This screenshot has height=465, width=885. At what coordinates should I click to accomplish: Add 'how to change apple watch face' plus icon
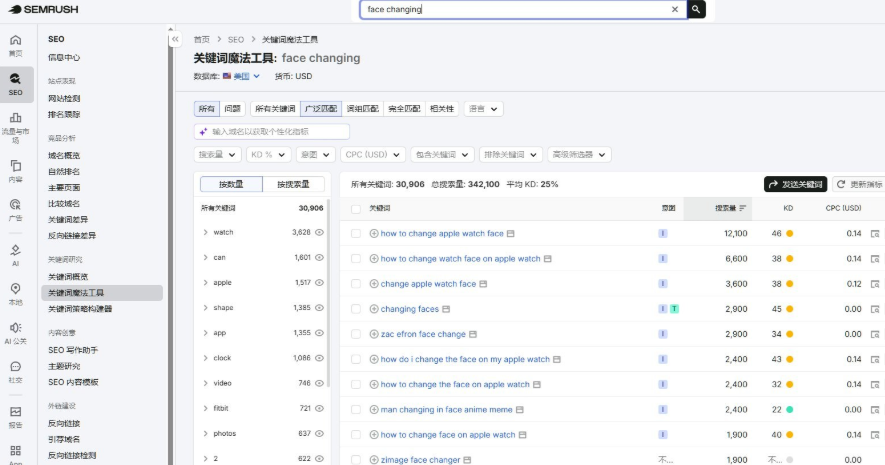[374, 233]
